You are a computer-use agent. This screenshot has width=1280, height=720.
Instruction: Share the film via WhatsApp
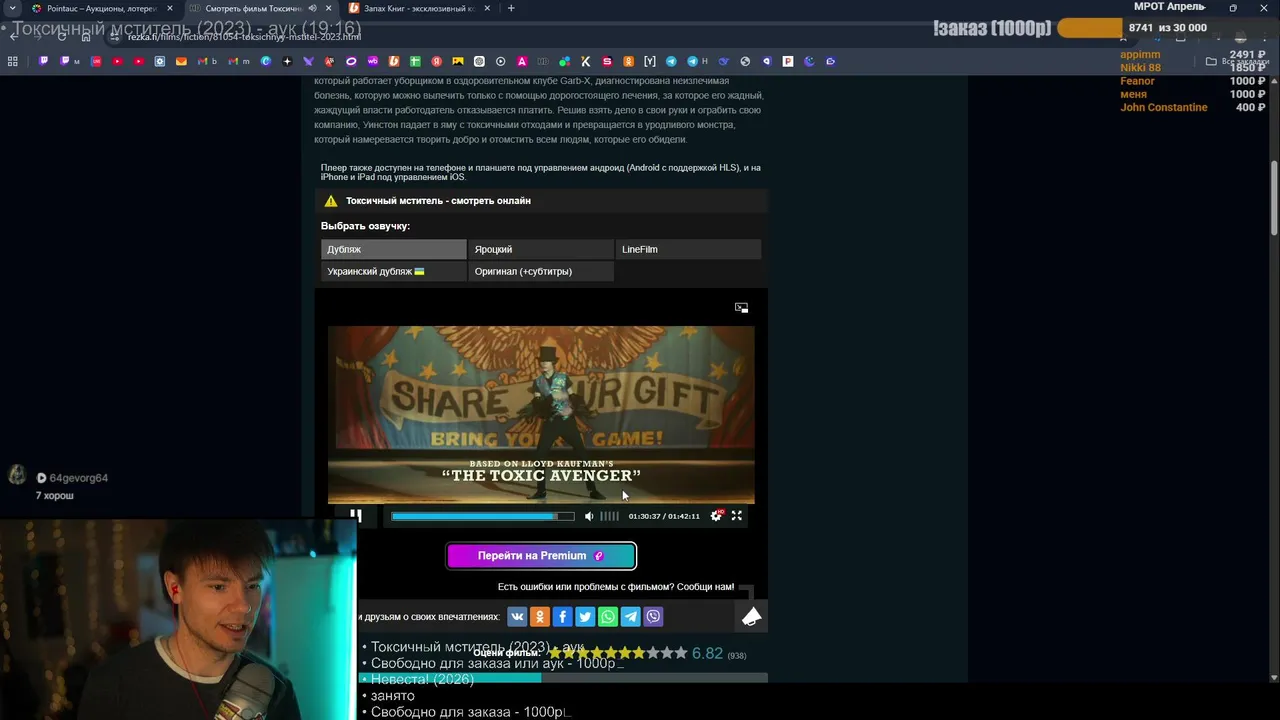coord(608,616)
